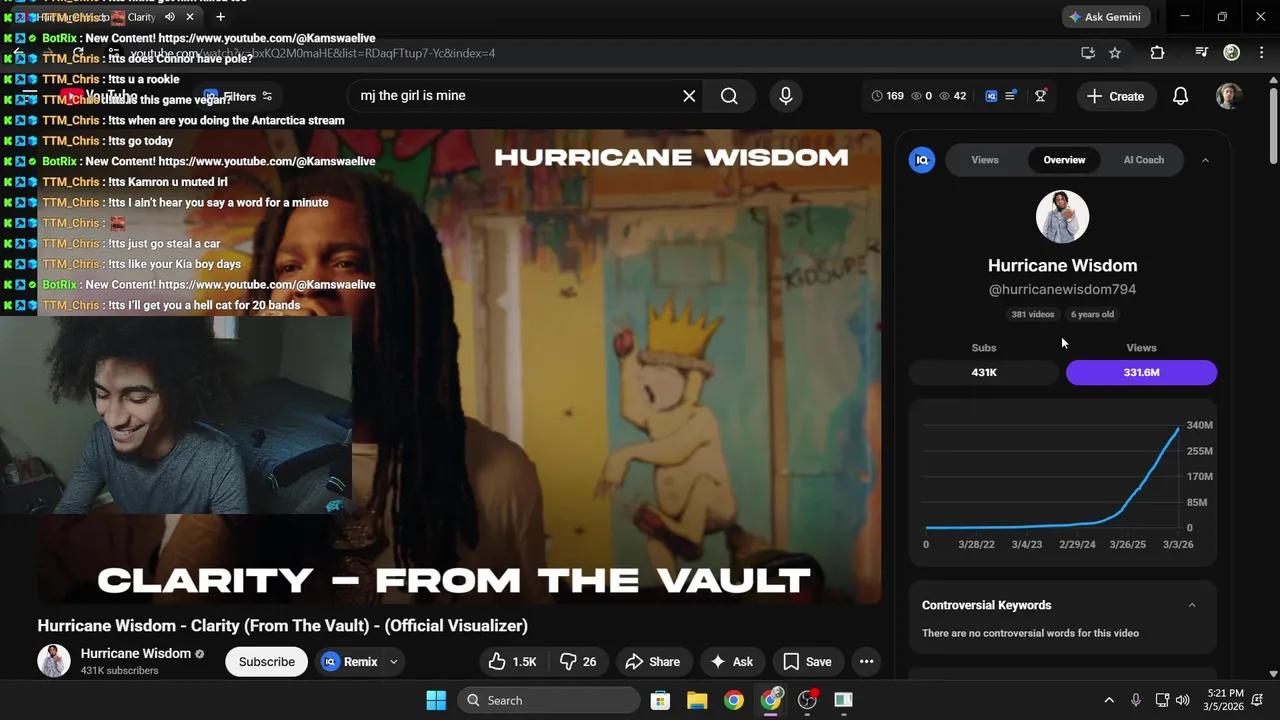Click the Create button
The height and width of the screenshot is (720, 1280).
[1115, 96]
